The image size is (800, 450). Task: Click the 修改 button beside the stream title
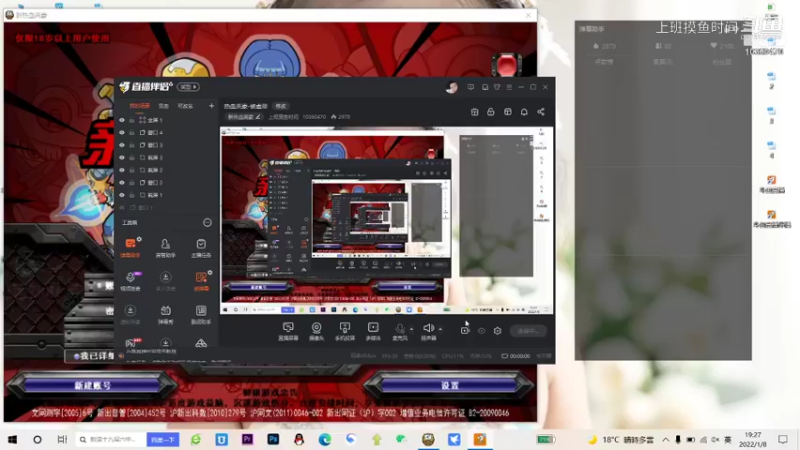[x=281, y=106]
